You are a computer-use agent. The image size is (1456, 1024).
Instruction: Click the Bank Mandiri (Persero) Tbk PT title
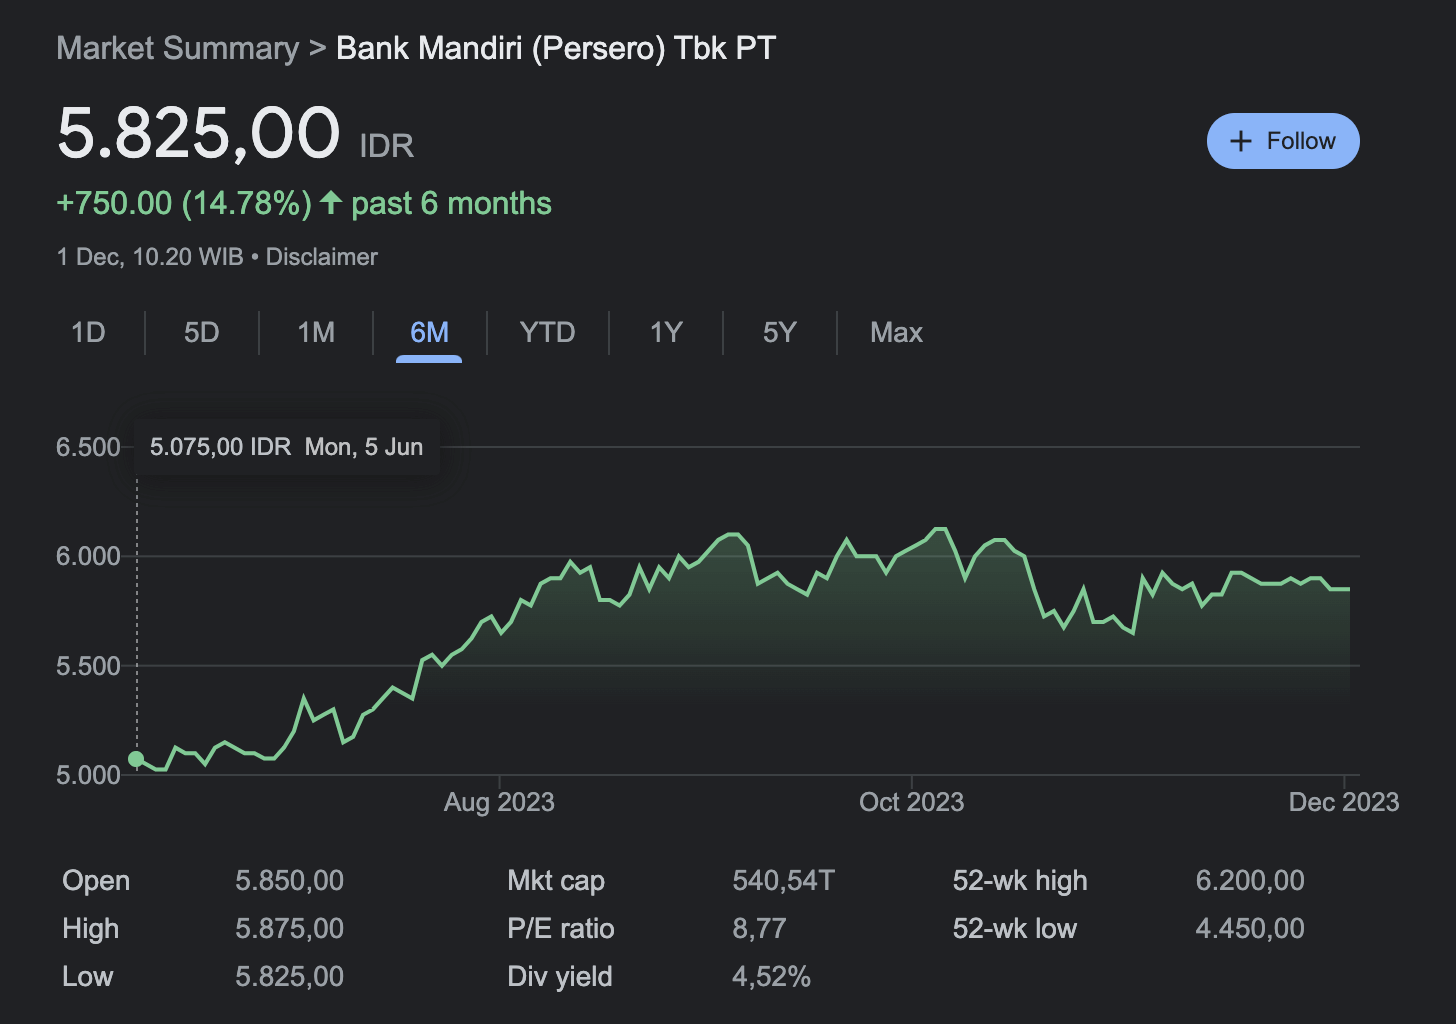pyautogui.click(x=556, y=48)
